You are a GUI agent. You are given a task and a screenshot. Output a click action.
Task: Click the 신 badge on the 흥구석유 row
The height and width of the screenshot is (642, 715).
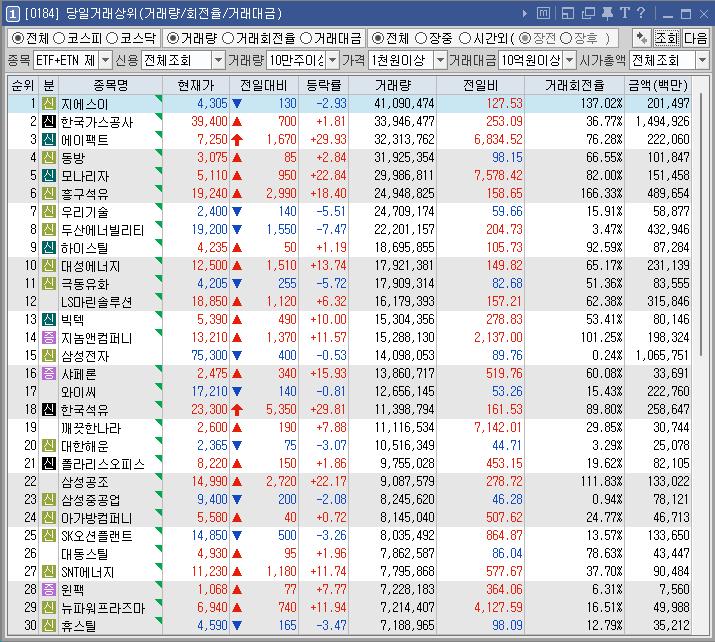pyautogui.click(x=49, y=193)
